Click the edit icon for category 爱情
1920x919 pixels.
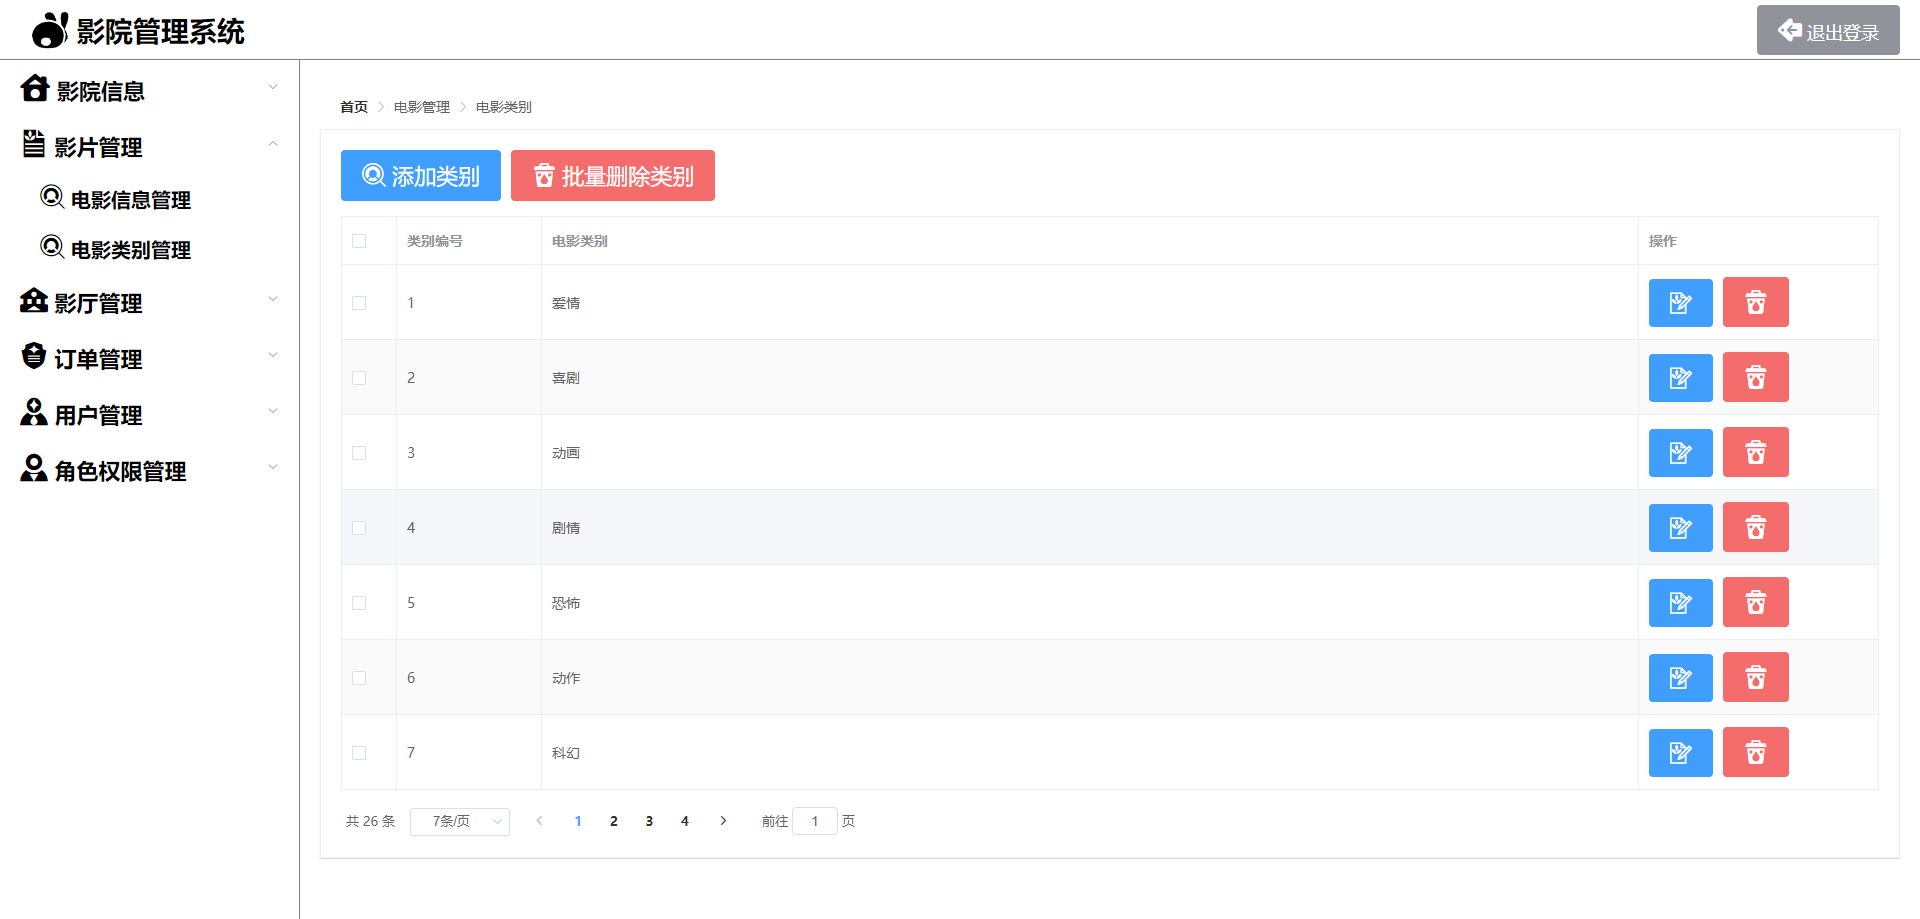pyautogui.click(x=1680, y=303)
